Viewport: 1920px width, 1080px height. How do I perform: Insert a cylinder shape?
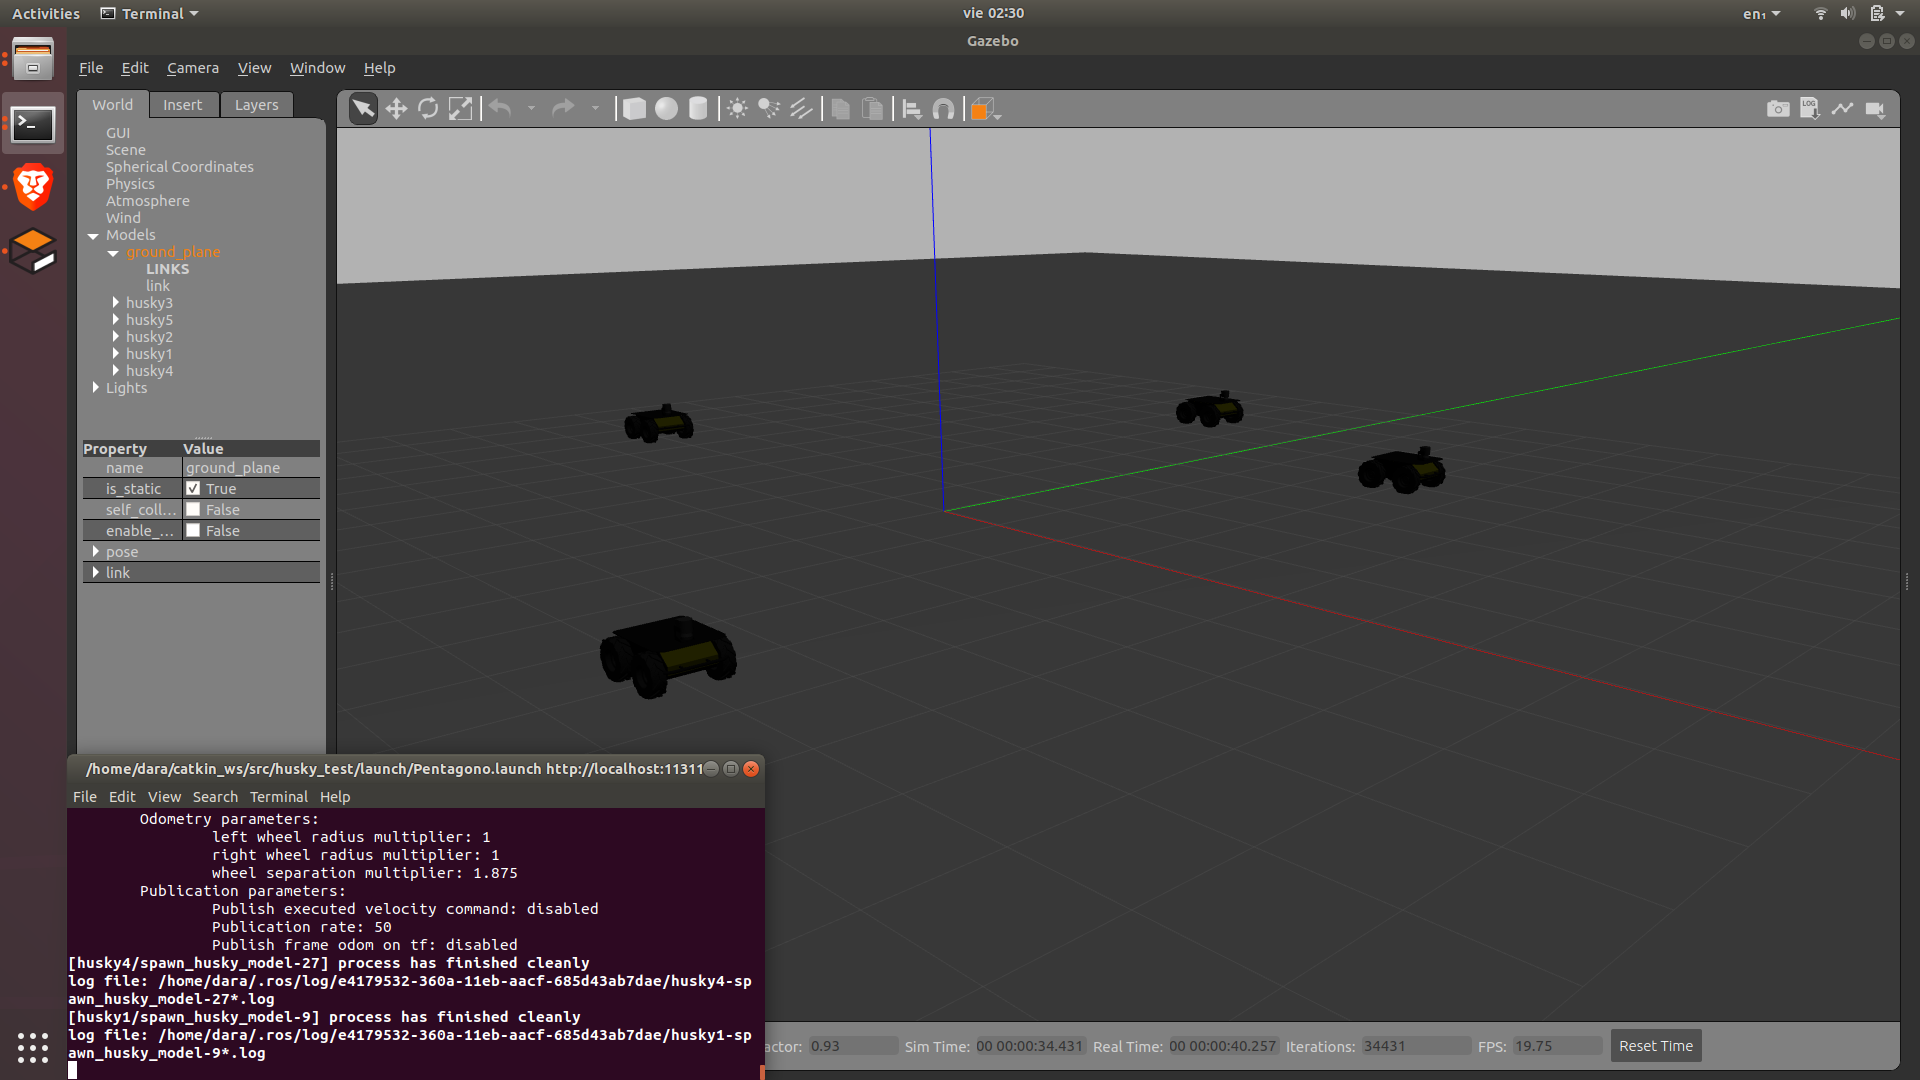click(698, 109)
